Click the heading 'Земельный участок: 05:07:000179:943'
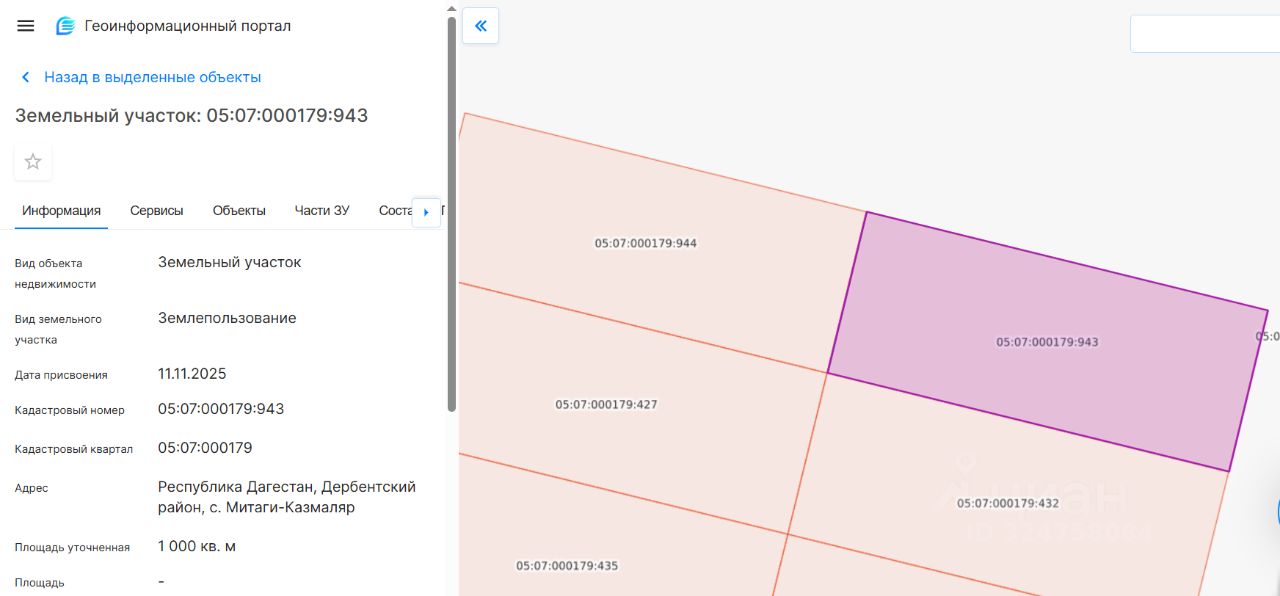The width and height of the screenshot is (1280, 596). (191, 116)
